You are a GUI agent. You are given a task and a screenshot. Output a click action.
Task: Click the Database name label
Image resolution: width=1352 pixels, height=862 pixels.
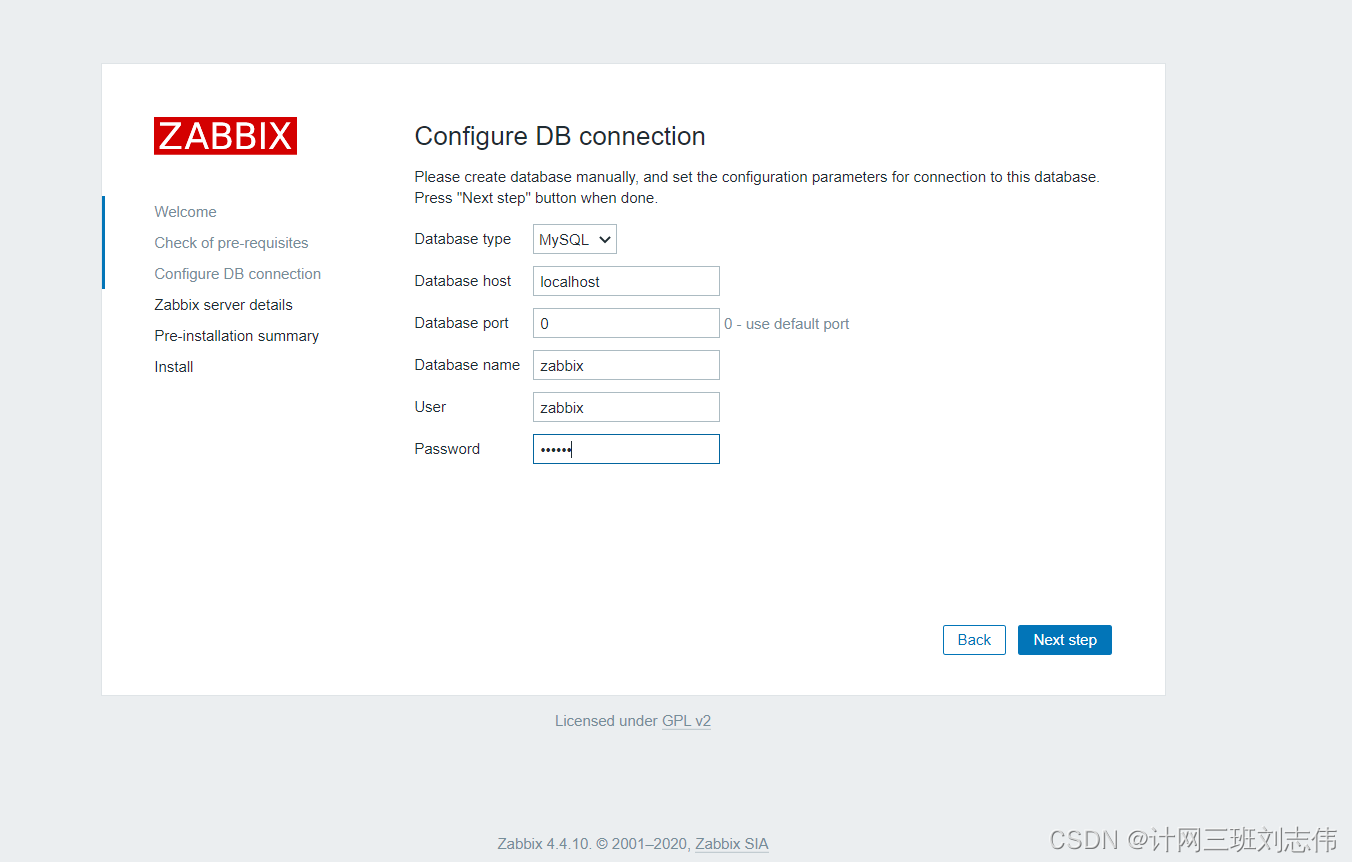[467, 365]
